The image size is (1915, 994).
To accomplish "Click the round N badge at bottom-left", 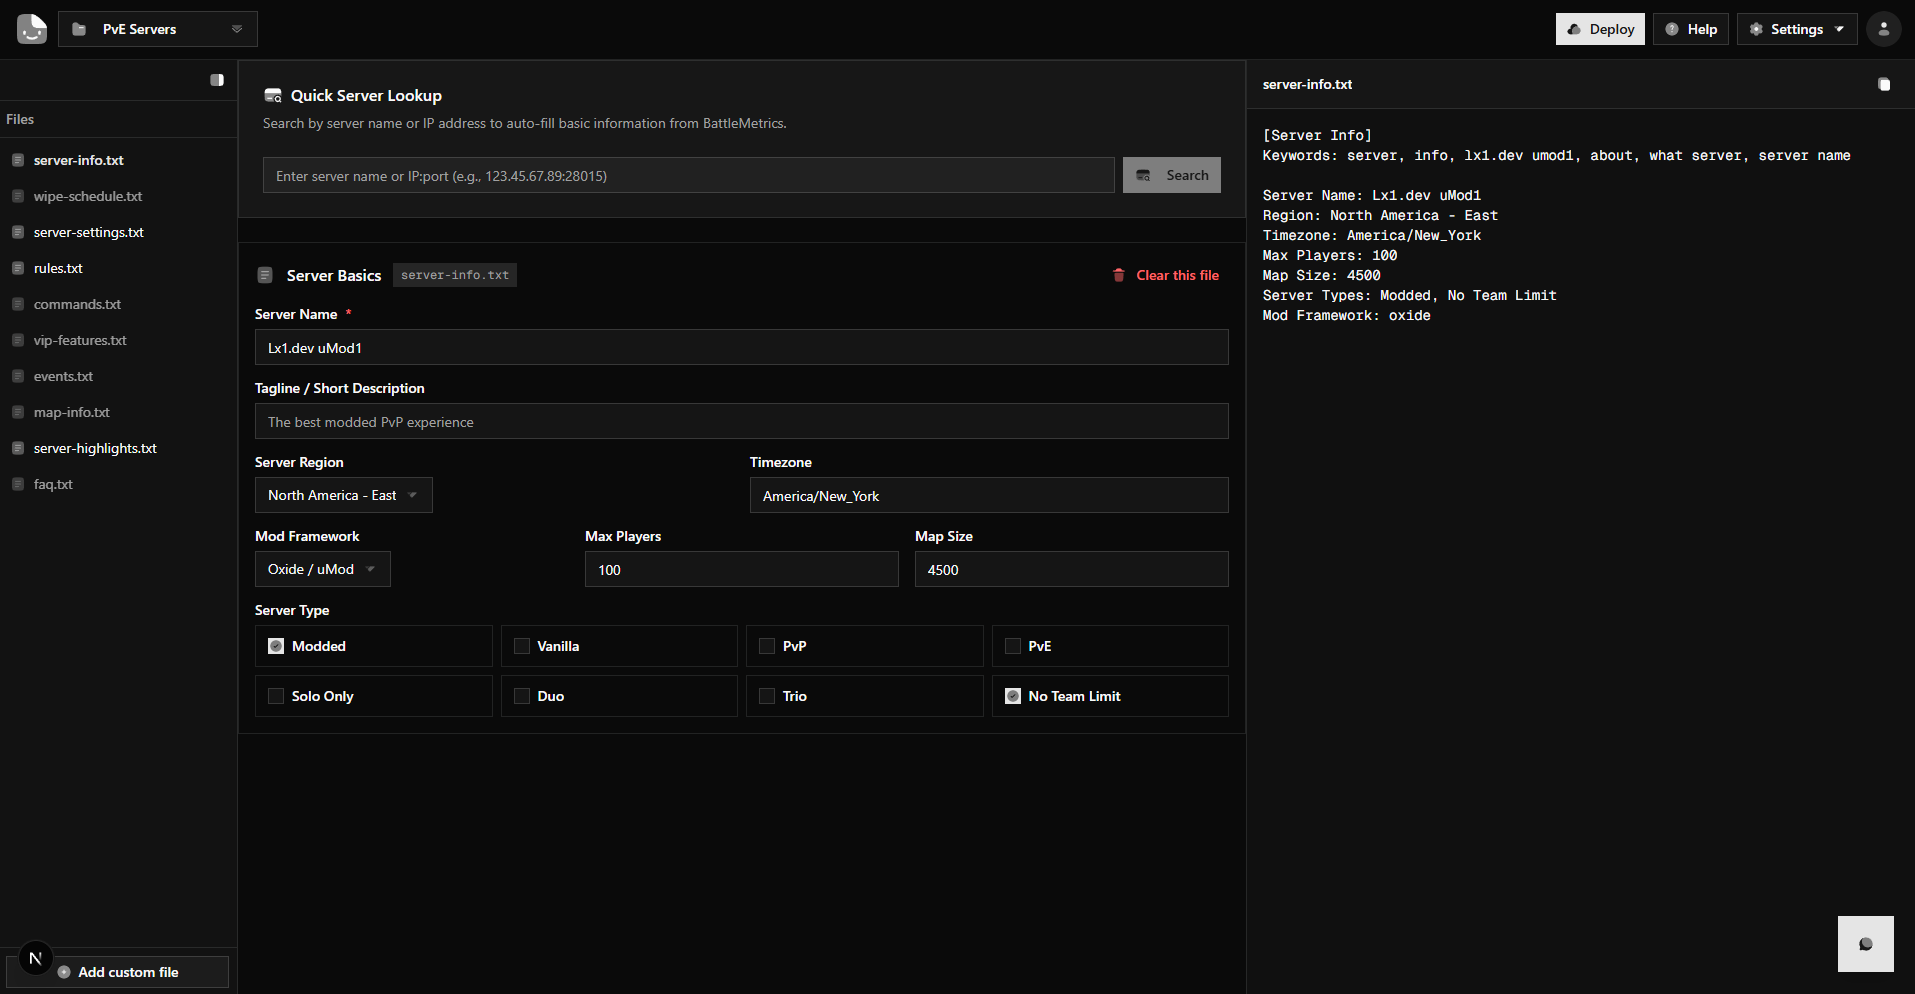I will [x=35, y=958].
